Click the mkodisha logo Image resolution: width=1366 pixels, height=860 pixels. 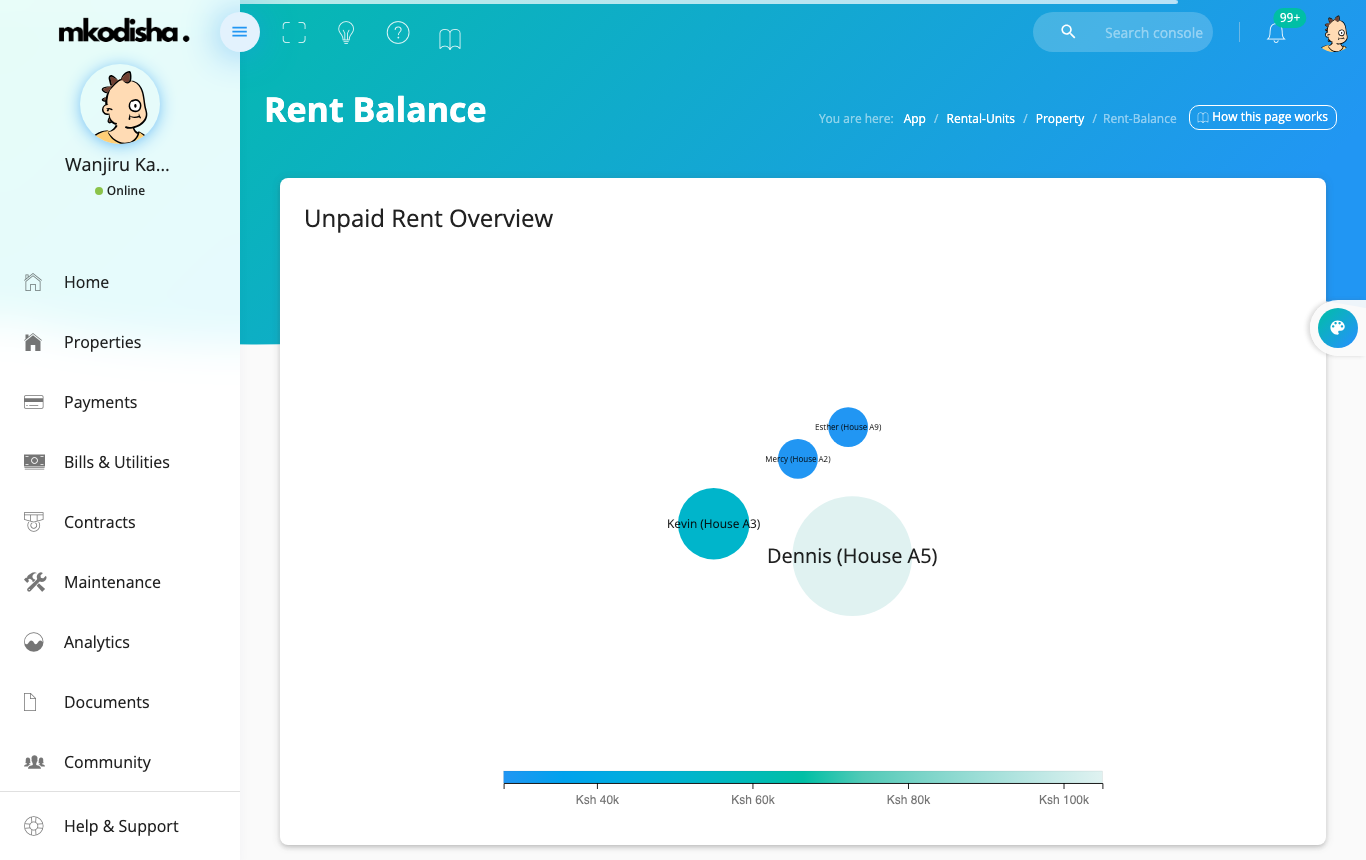pos(123,32)
